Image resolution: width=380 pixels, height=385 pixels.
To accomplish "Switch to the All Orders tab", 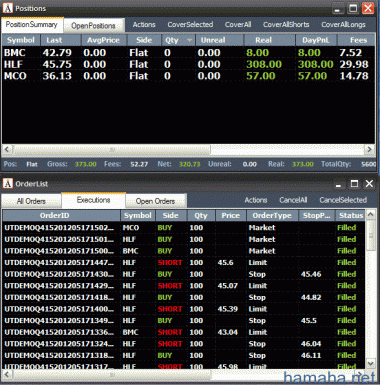I will pyautogui.click(x=31, y=201).
